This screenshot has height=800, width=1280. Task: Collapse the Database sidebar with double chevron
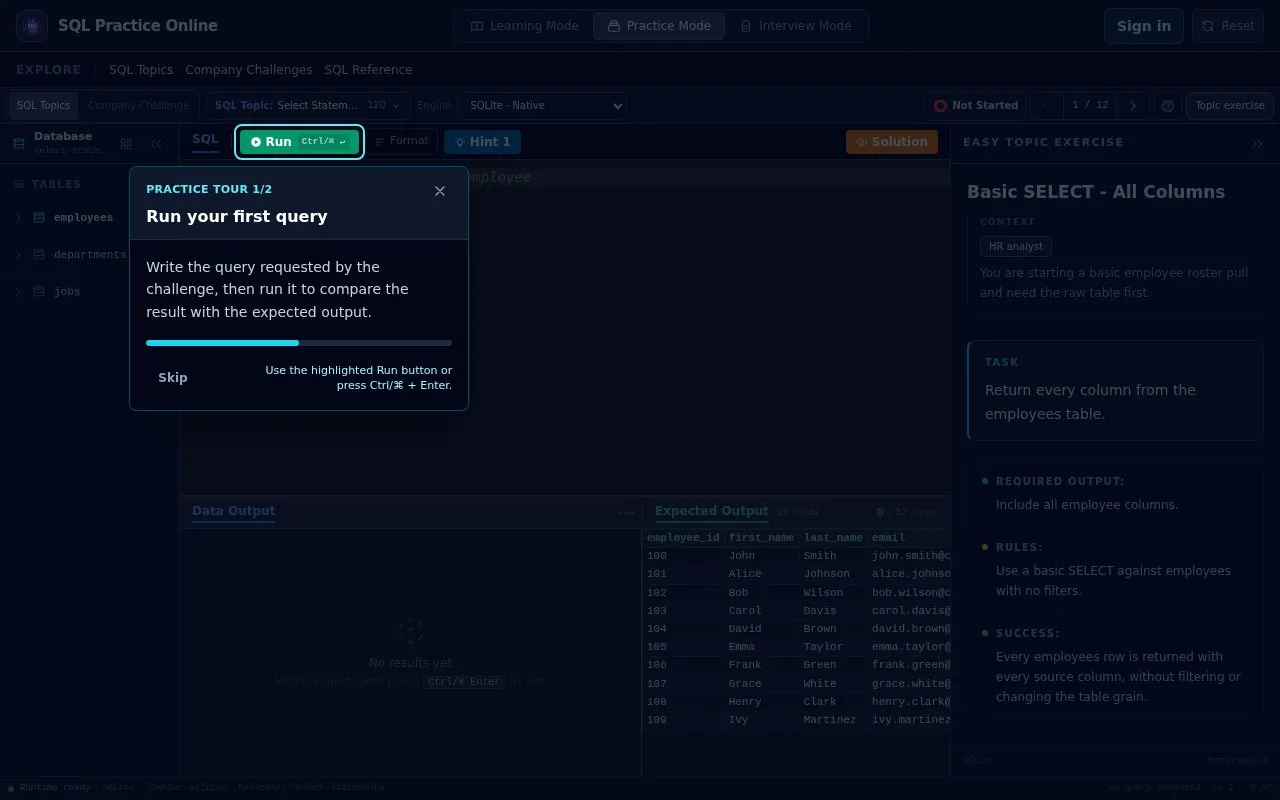click(156, 144)
